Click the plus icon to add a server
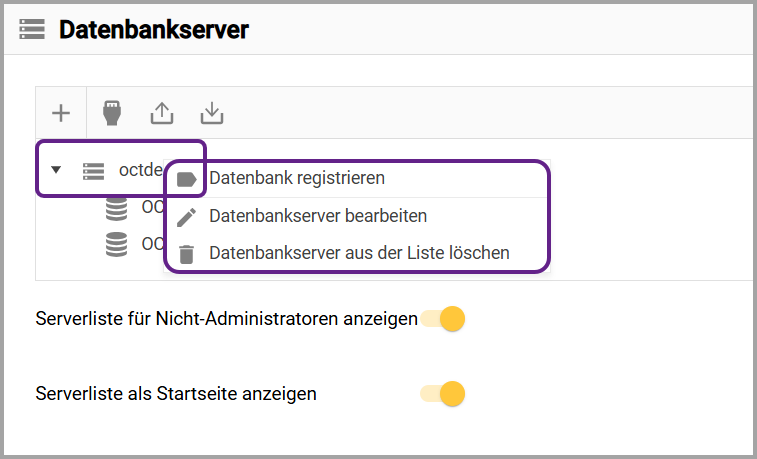757x459 pixels. click(61, 113)
